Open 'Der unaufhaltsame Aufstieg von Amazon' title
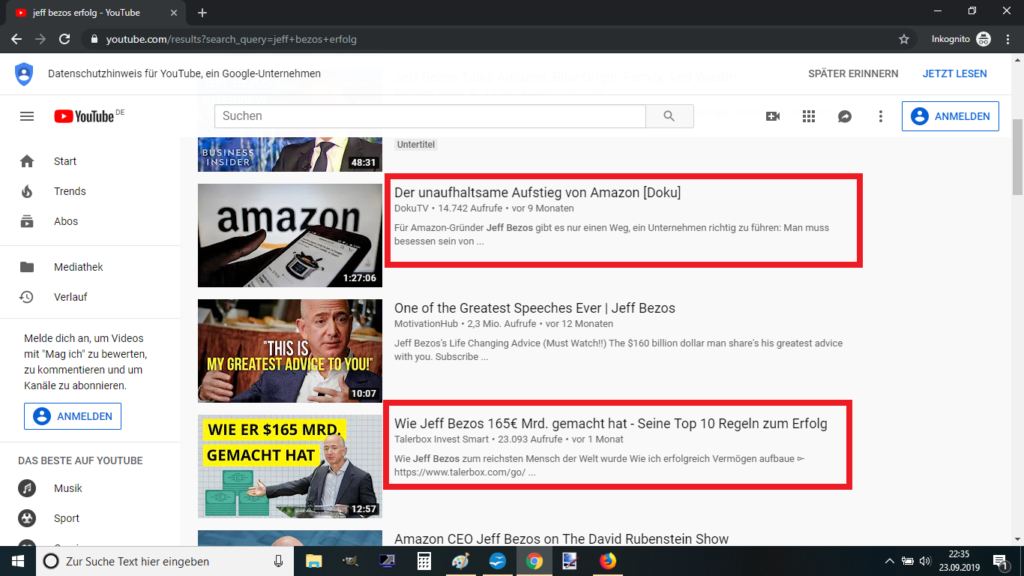Image resolution: width=1024 pixels, height=576 pixels. pos(537,193)
